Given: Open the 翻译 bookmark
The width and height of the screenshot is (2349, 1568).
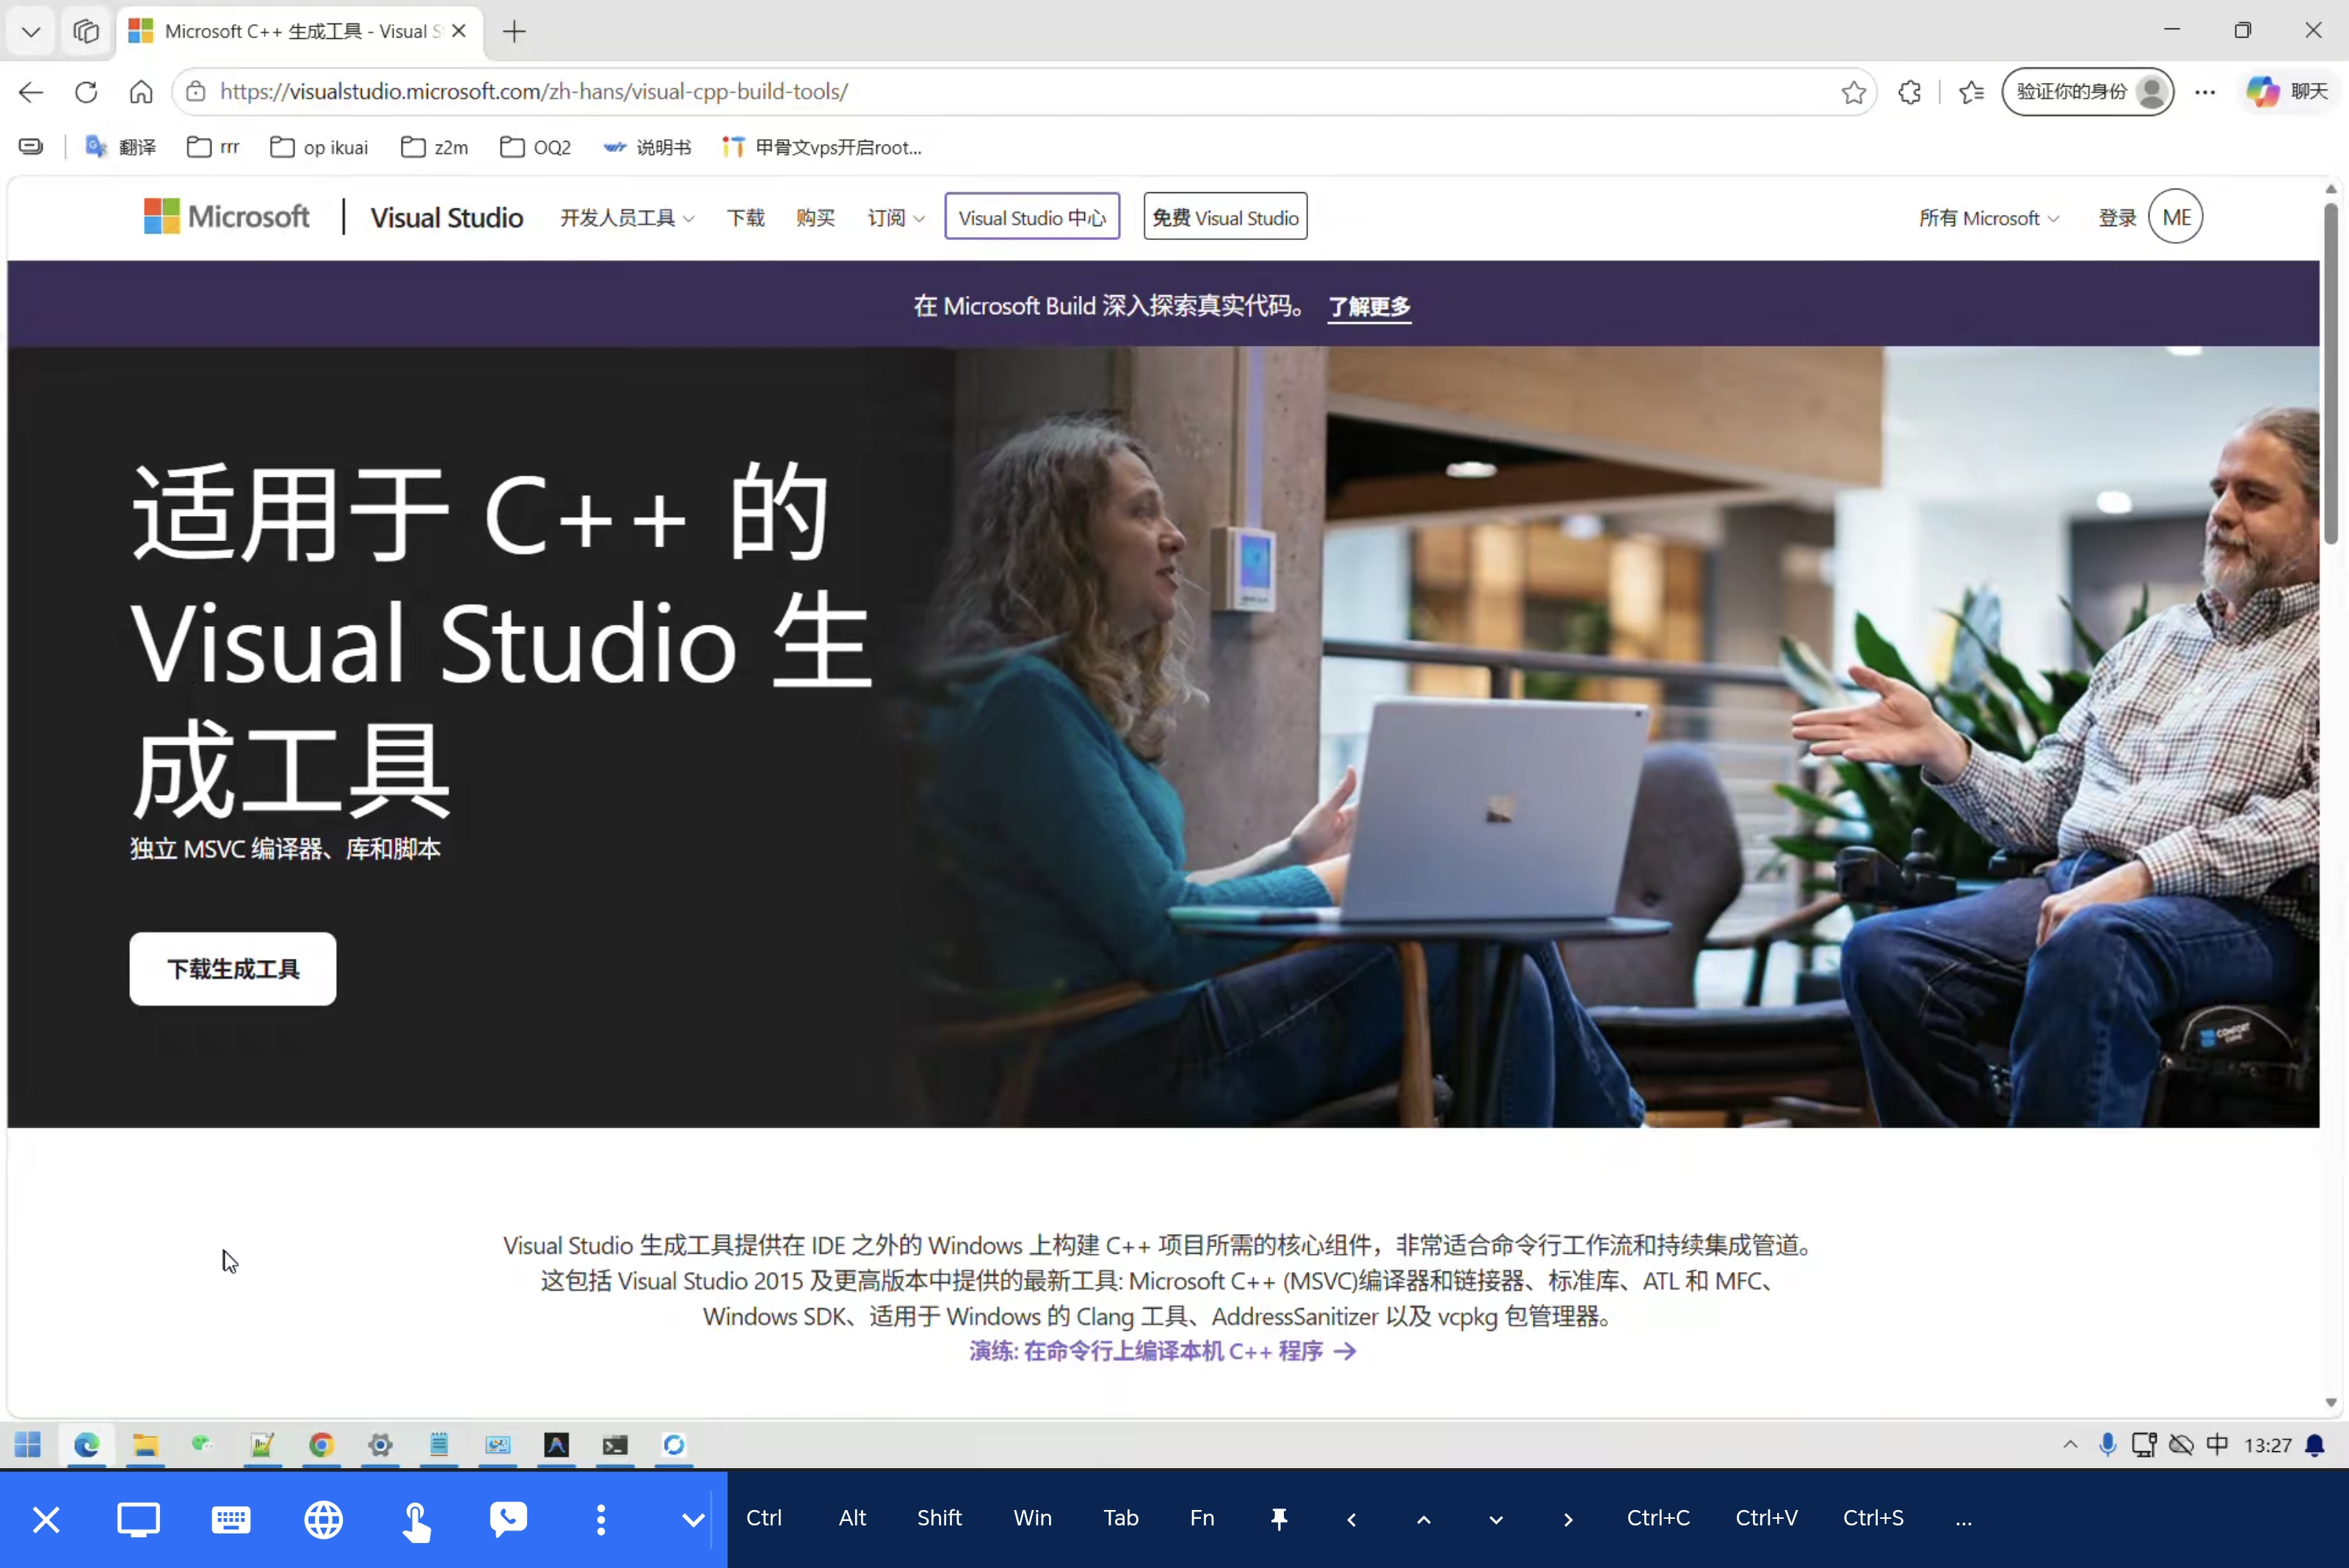Looking at the screenshot, I should [121, 148].
